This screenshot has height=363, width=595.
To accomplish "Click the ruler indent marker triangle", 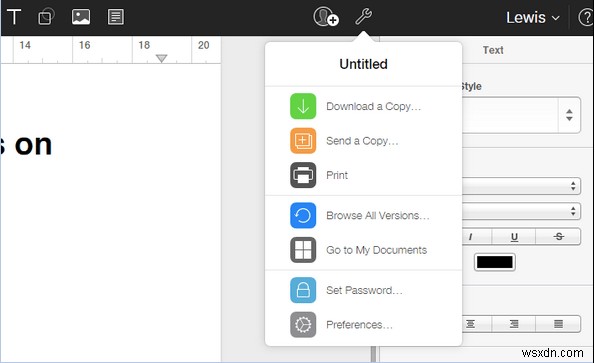I will point(161,58).
